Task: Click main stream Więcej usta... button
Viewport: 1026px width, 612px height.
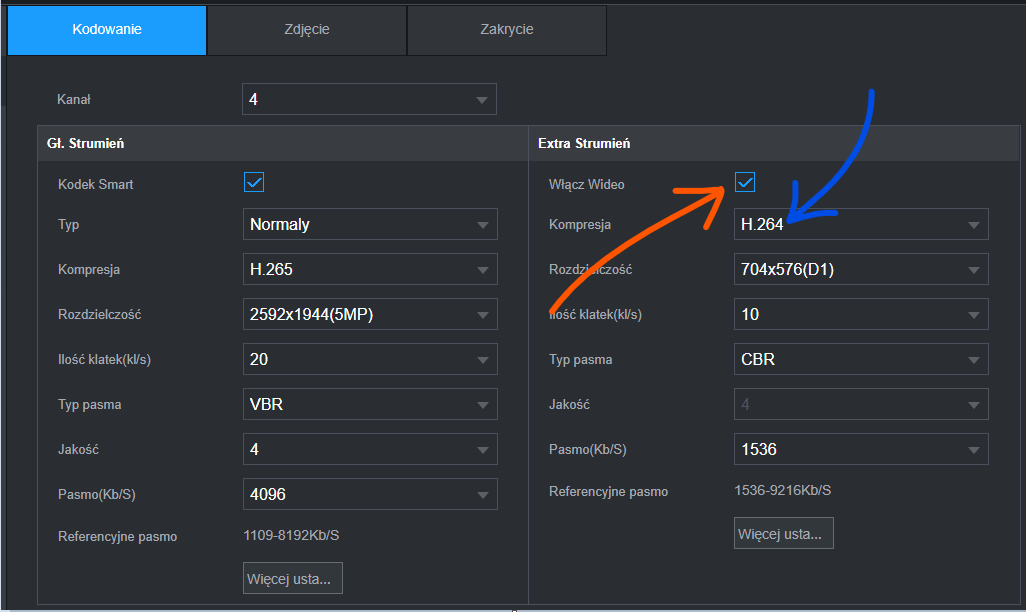Action: point(293,578)
